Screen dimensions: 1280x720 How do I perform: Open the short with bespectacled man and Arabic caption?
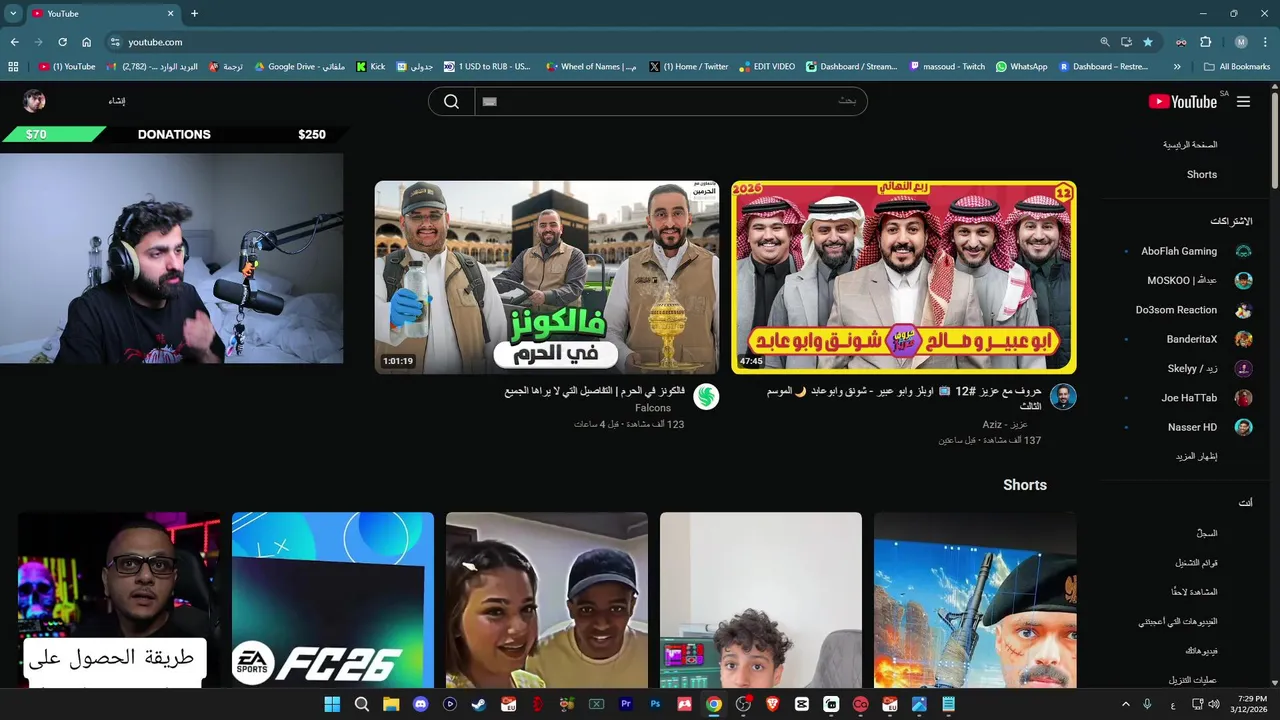(119, 600)
